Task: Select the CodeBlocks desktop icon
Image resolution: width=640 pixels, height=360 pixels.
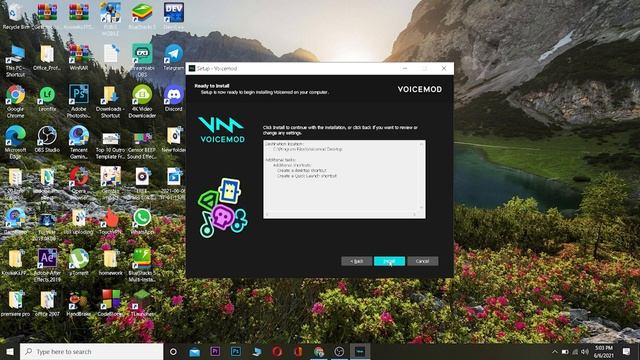Action: pyautogui.click(x=110, y=304)
